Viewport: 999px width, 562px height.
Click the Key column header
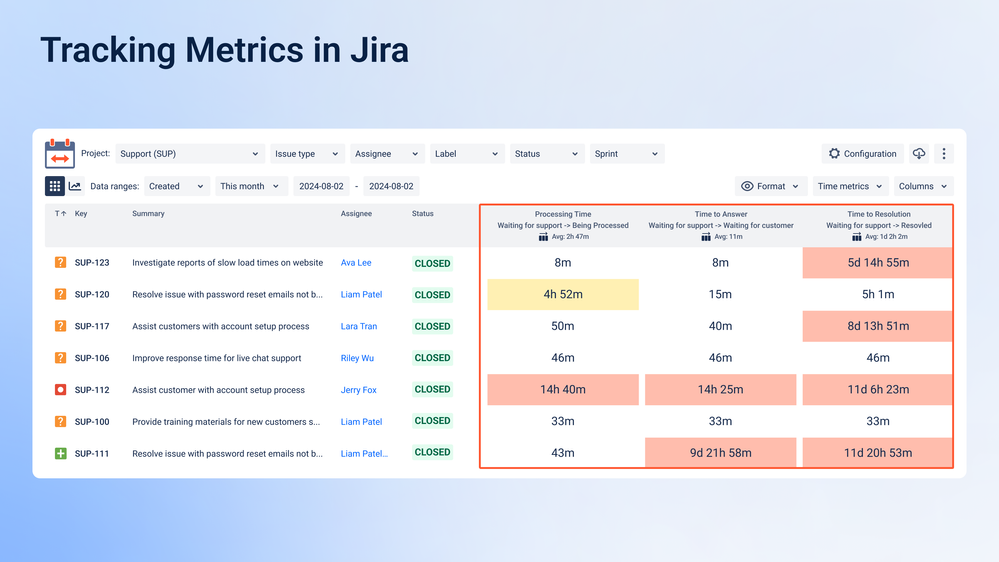tap(81, 213)
